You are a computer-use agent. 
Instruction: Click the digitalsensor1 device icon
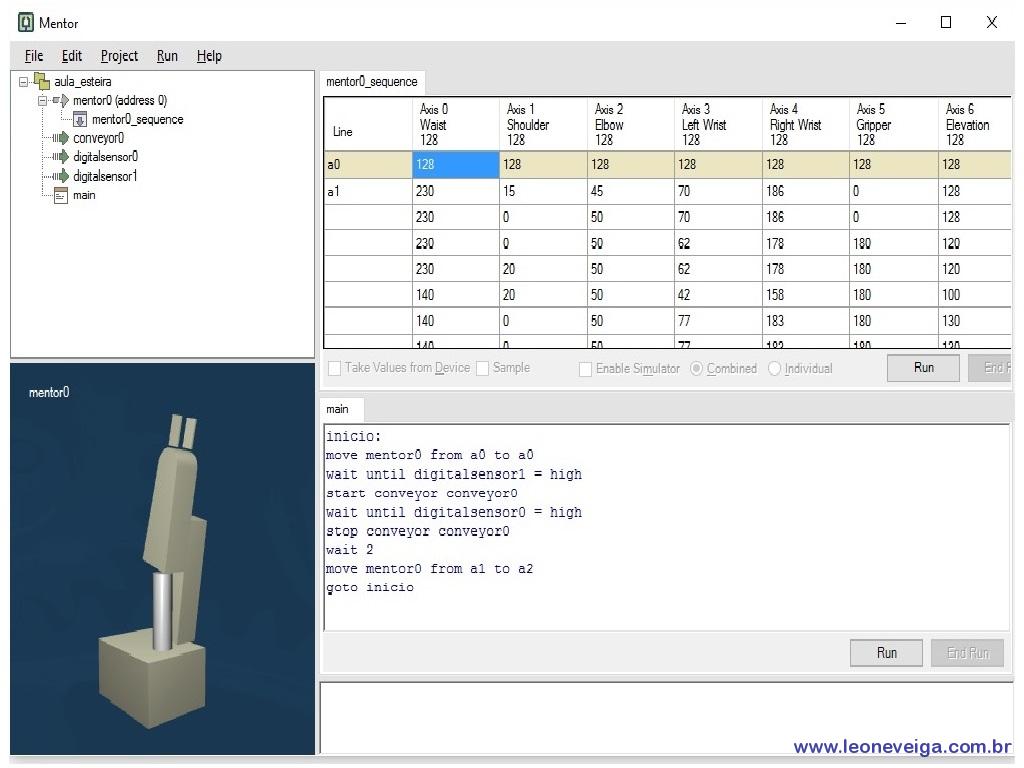[61, 176]
